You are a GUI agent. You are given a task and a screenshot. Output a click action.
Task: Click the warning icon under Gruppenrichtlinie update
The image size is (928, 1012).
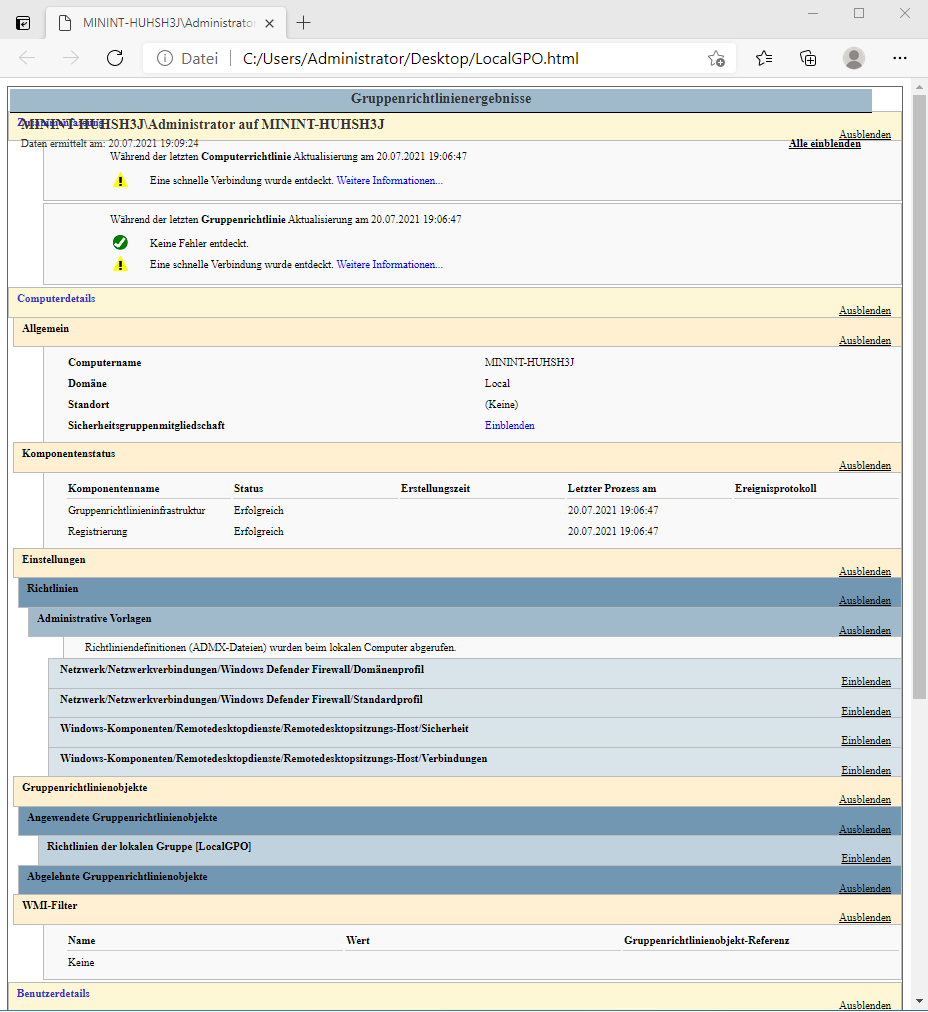(120, 265)
